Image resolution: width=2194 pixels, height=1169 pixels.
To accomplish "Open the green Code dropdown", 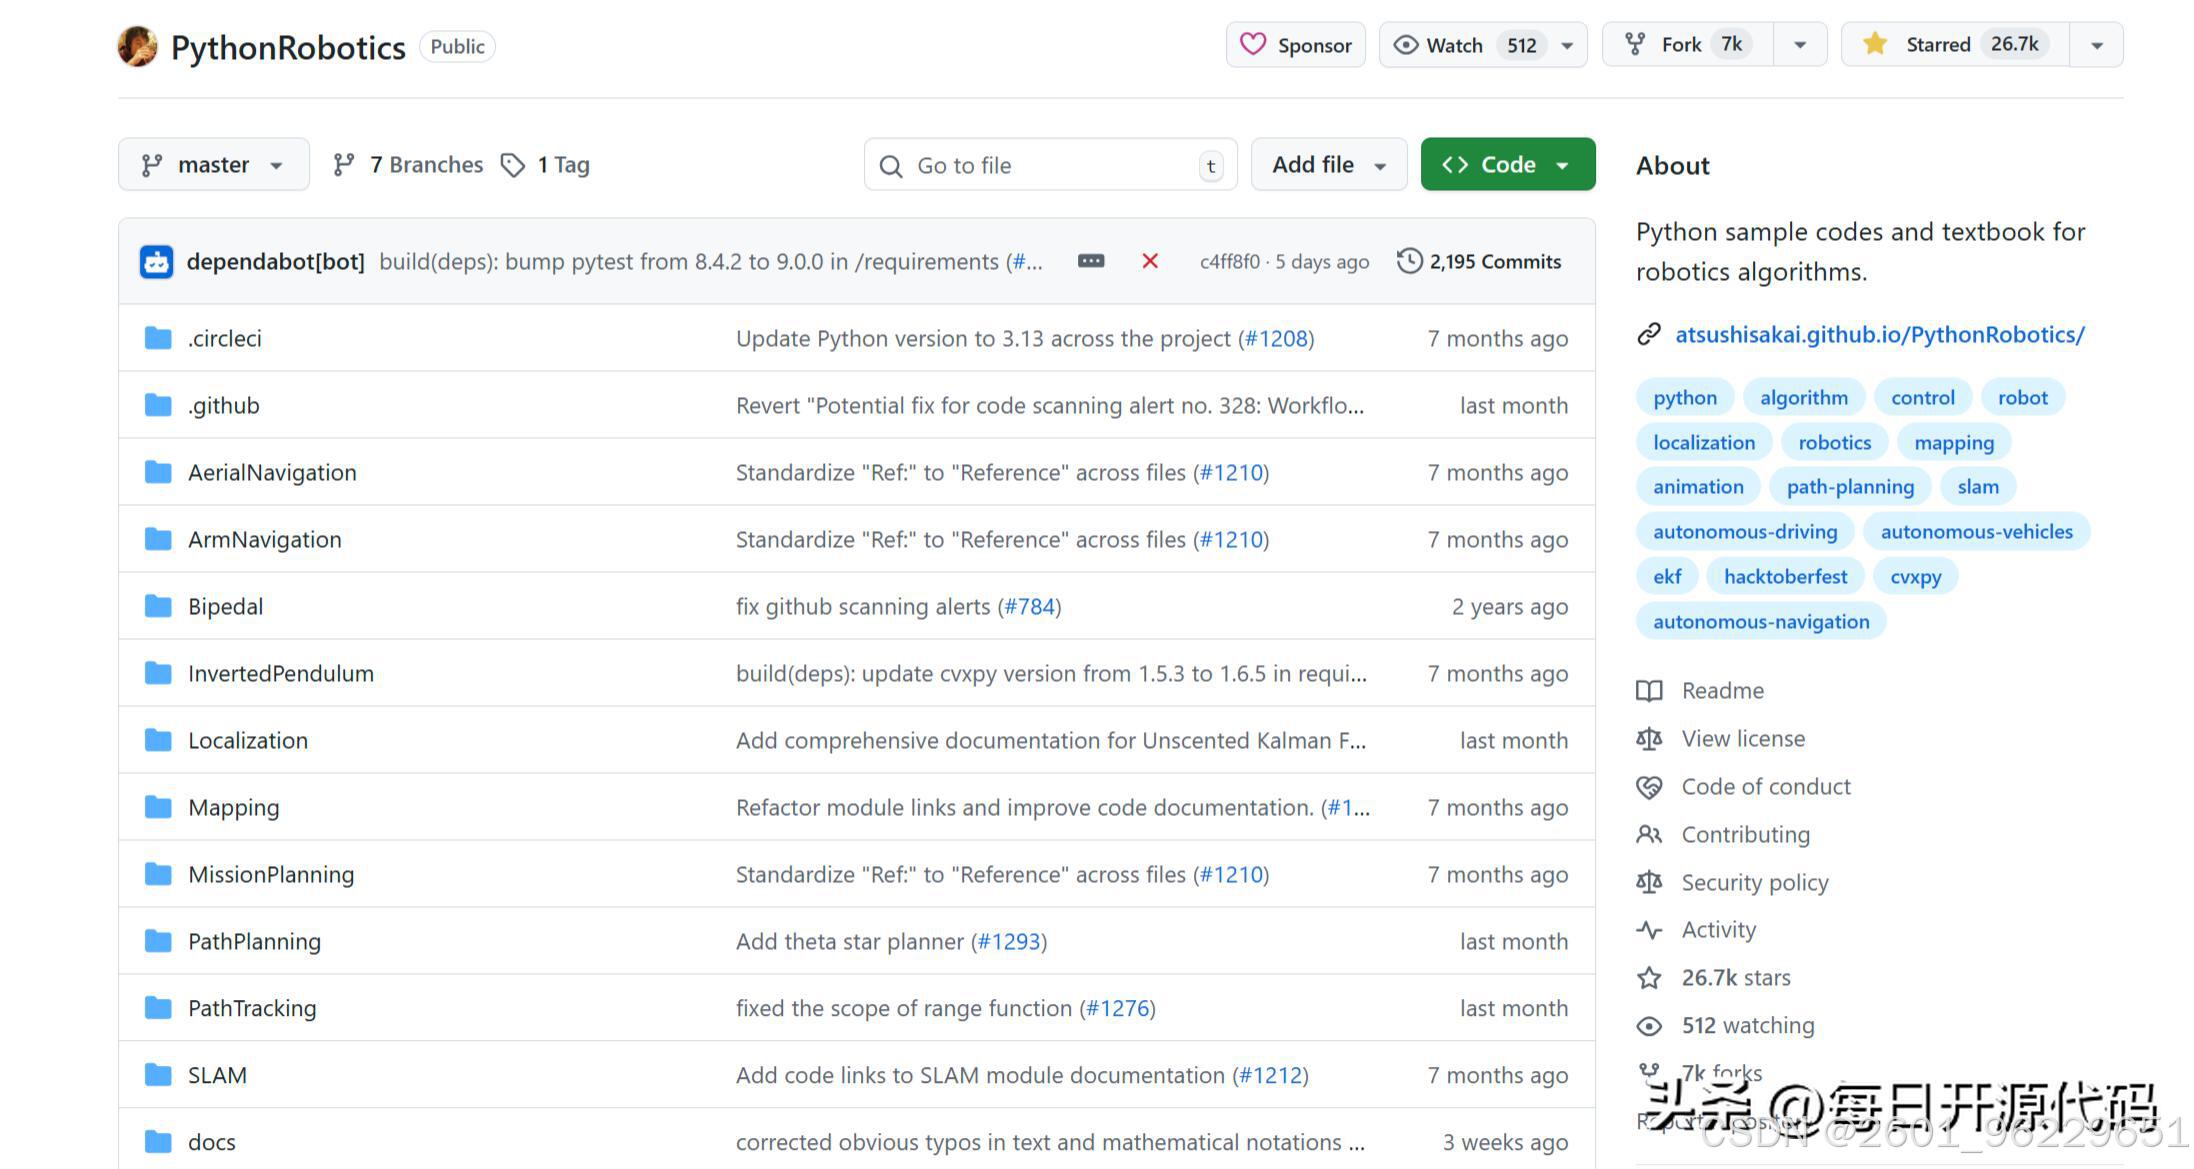I will click(x=1508, y=164).
